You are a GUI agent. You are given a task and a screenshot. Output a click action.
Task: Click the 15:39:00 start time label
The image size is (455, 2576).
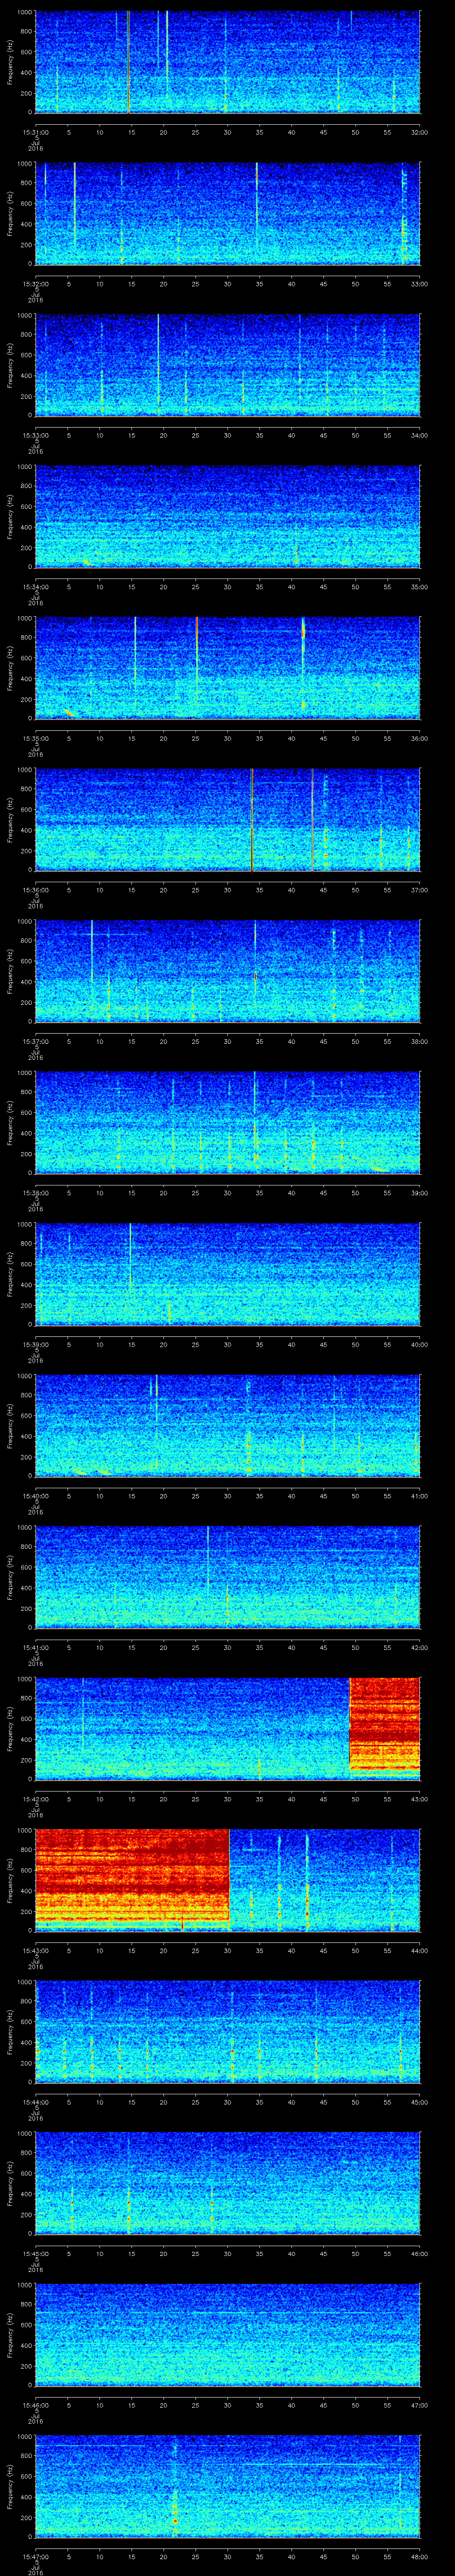[x=35, y=1344]
